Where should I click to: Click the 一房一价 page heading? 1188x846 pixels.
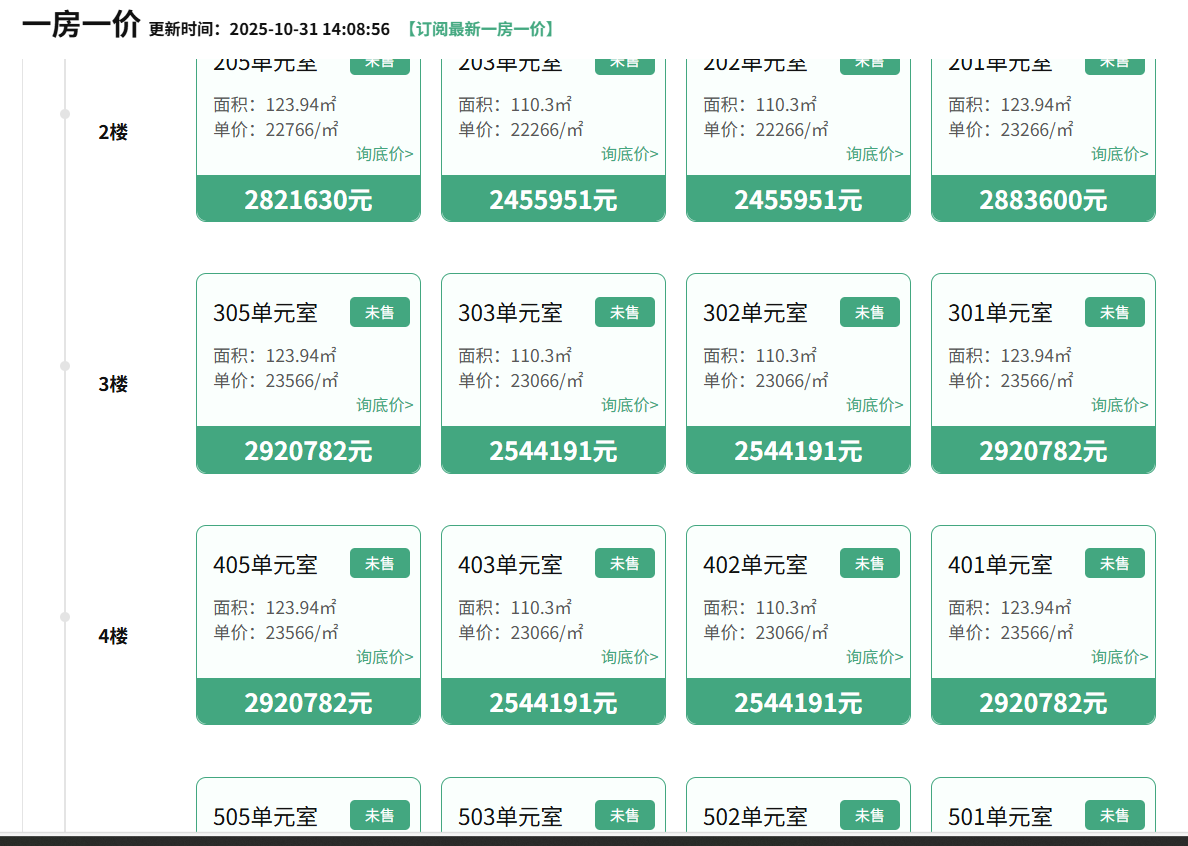(x=81, y=26)
